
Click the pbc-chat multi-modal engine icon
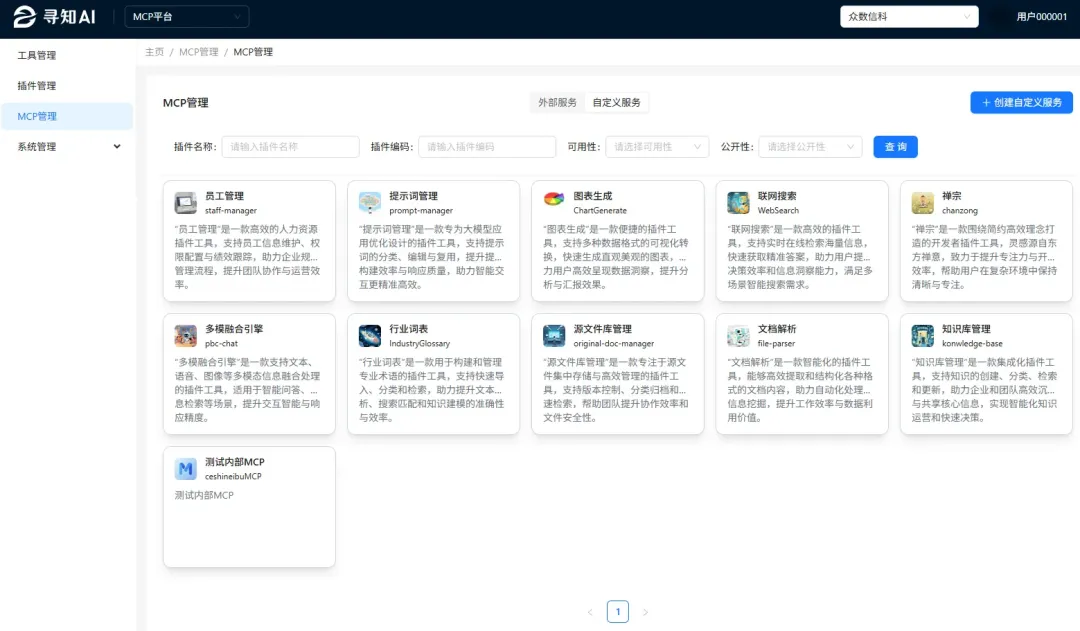click(x=185, y=335)
